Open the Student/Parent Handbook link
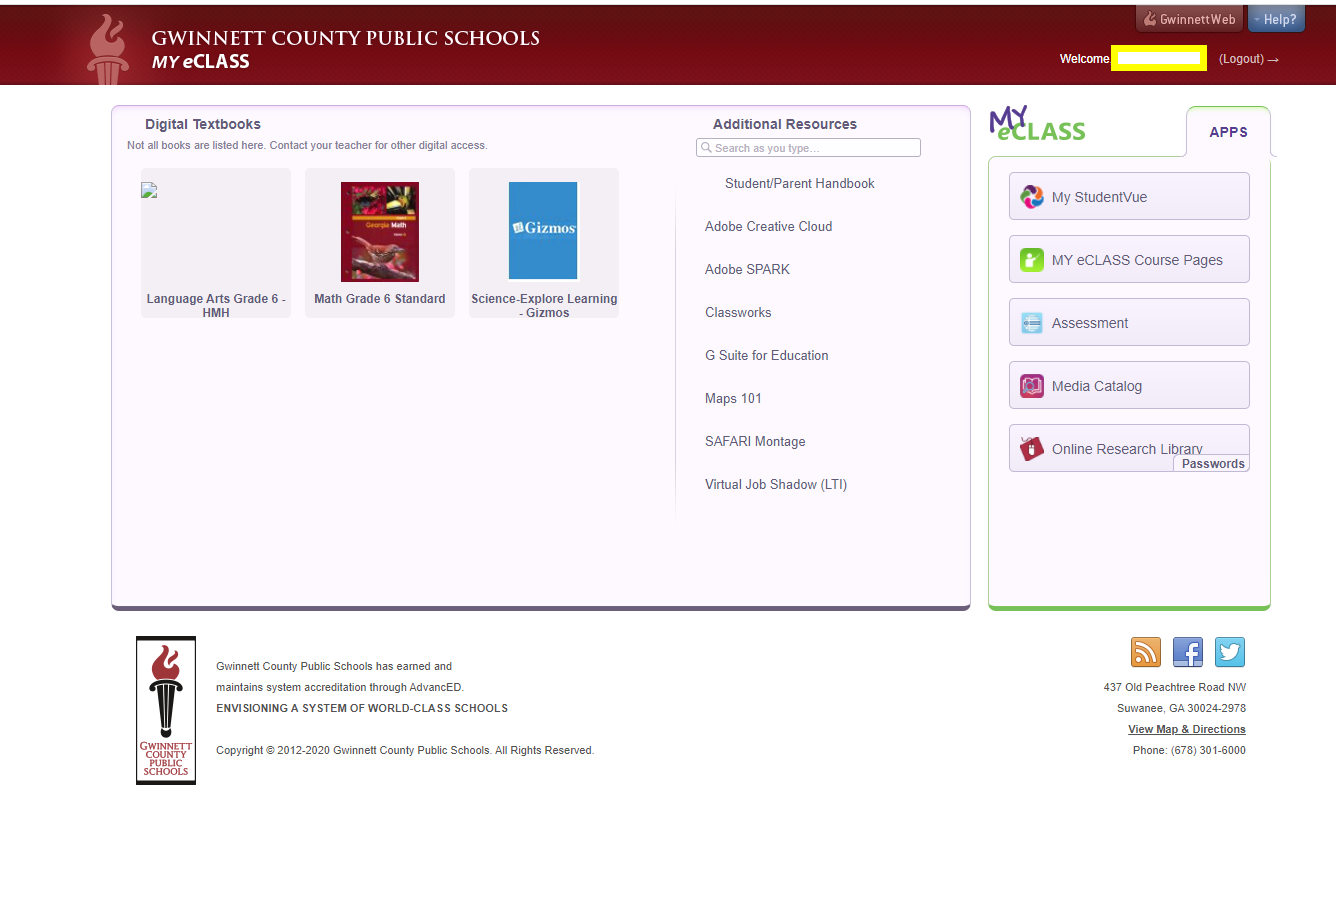 [x=799, y=183]
